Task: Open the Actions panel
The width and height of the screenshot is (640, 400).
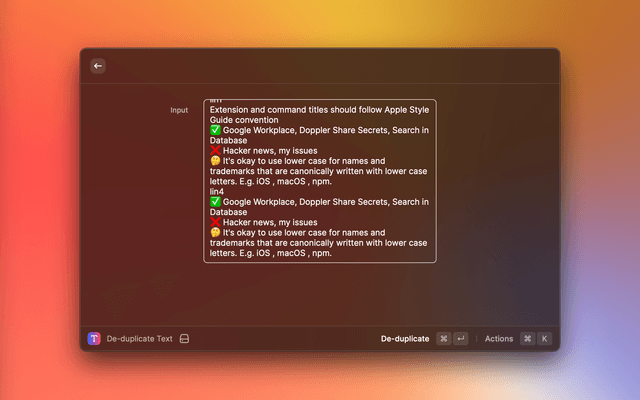Action: tap(499, 339)
